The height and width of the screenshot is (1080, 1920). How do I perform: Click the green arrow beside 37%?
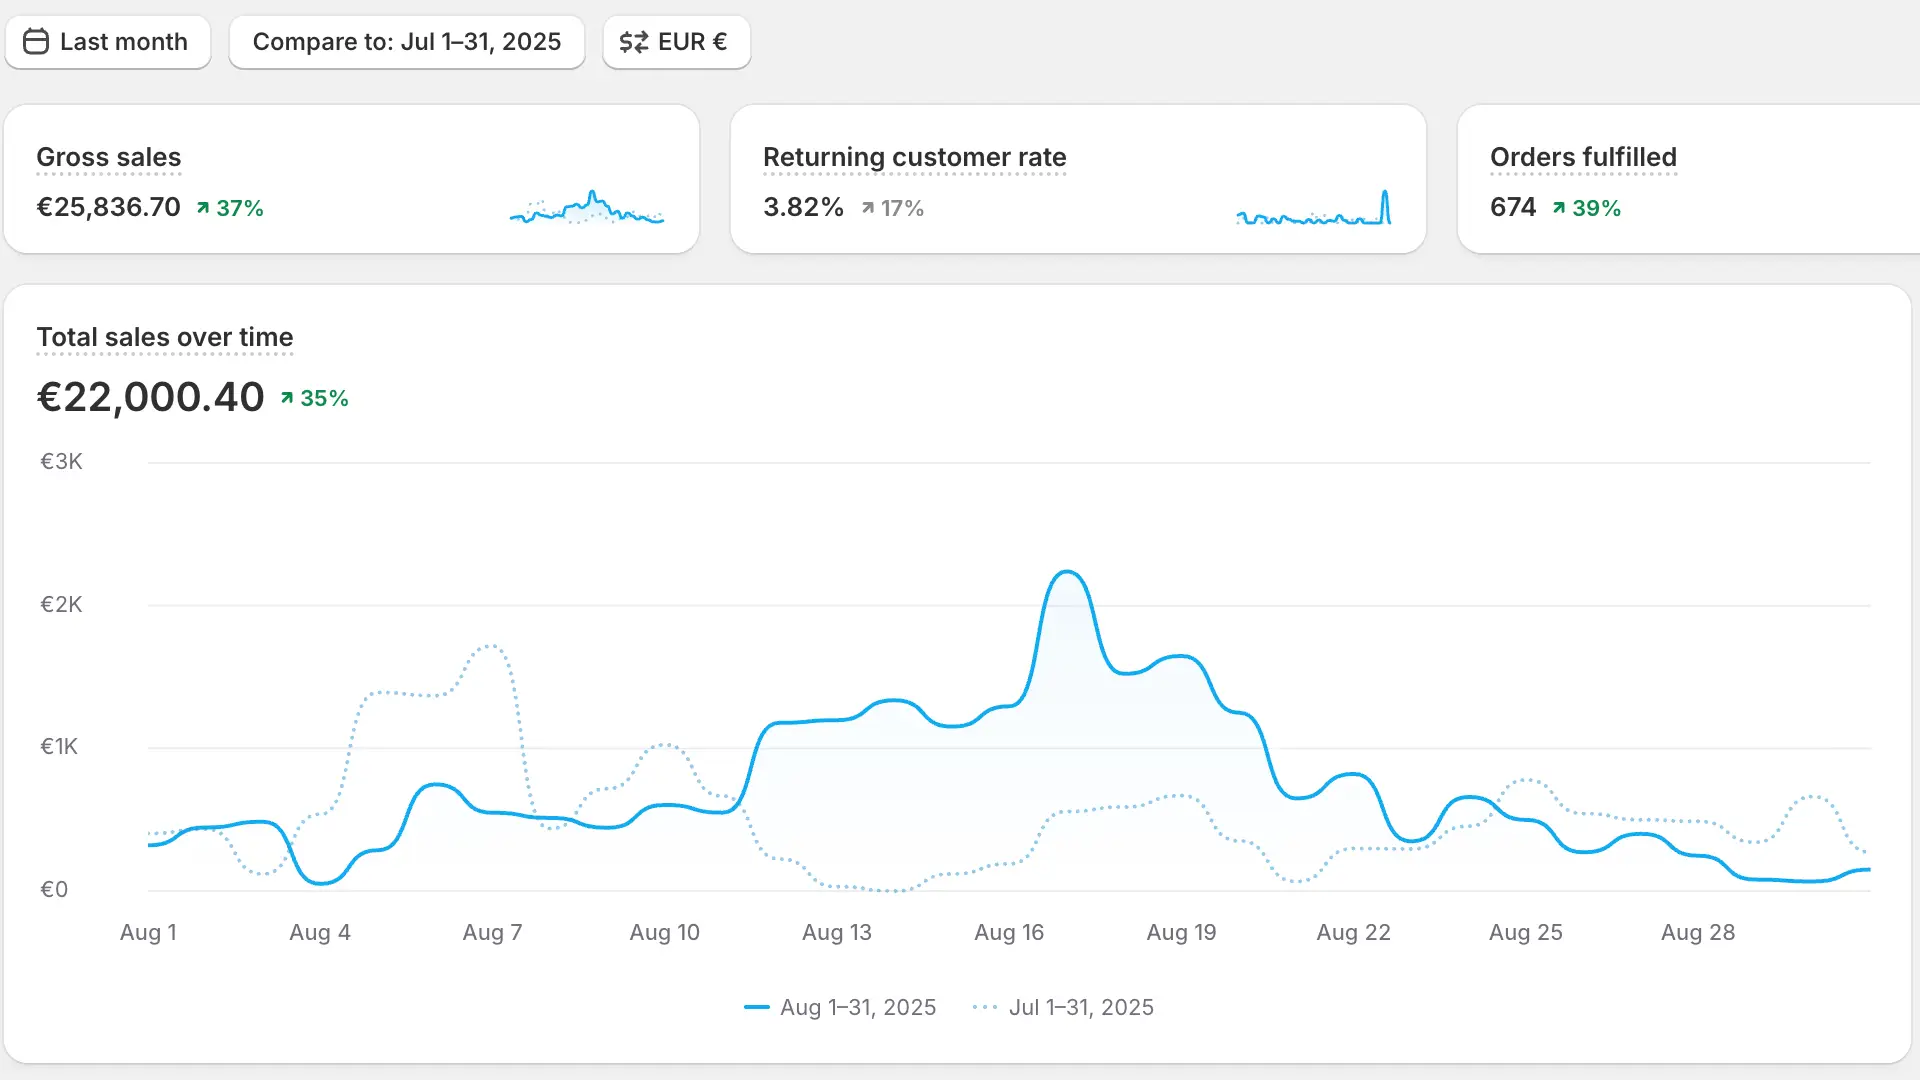[x=203, y=208]
